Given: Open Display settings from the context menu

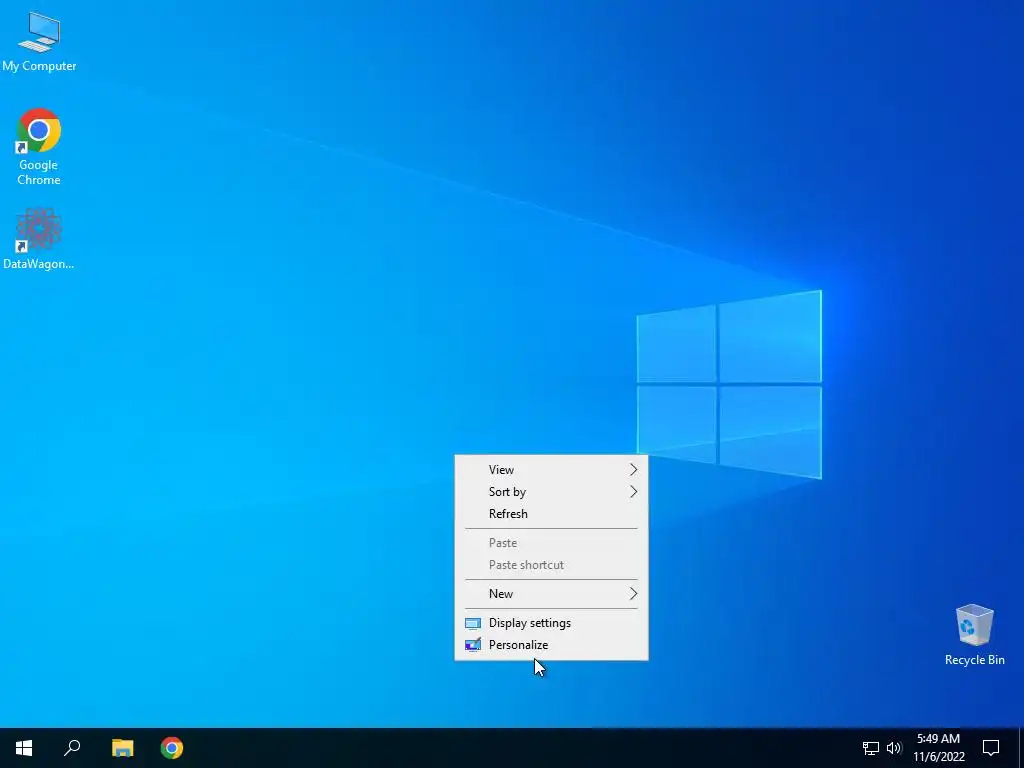Looking at the screenshot, I should pos(551,623).
